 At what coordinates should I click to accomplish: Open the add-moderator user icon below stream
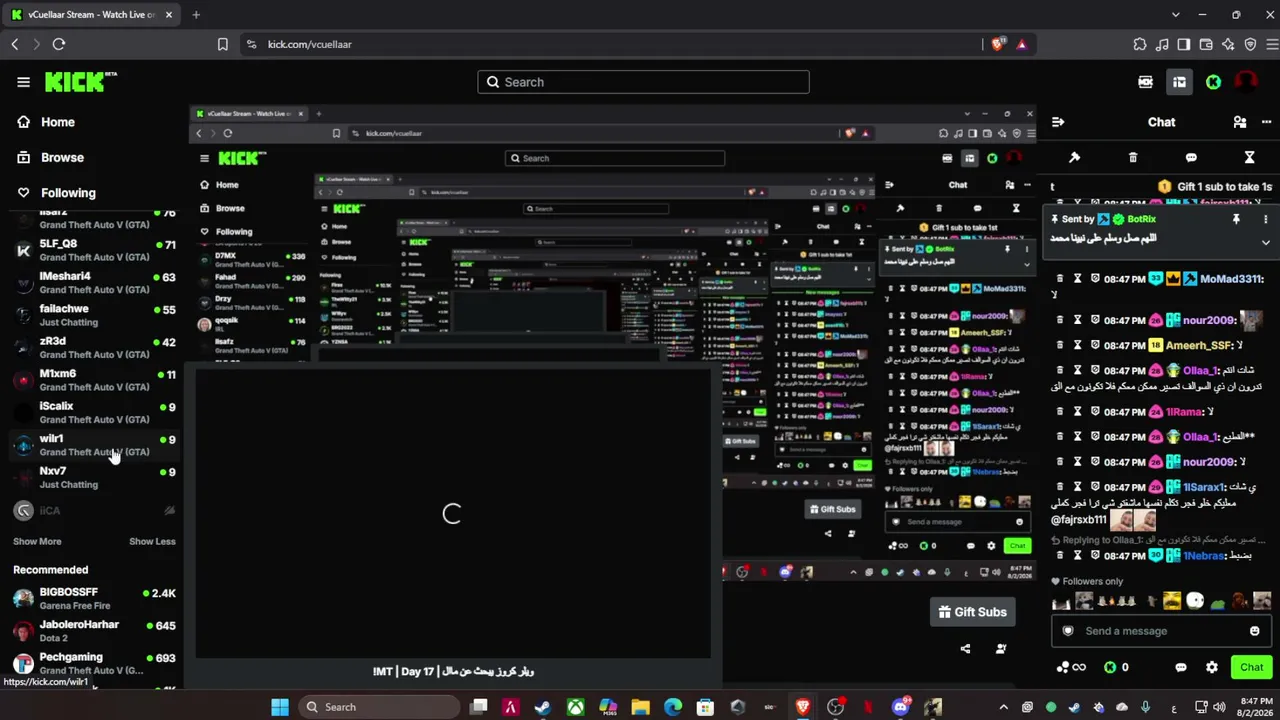[x=1001, y=648]
